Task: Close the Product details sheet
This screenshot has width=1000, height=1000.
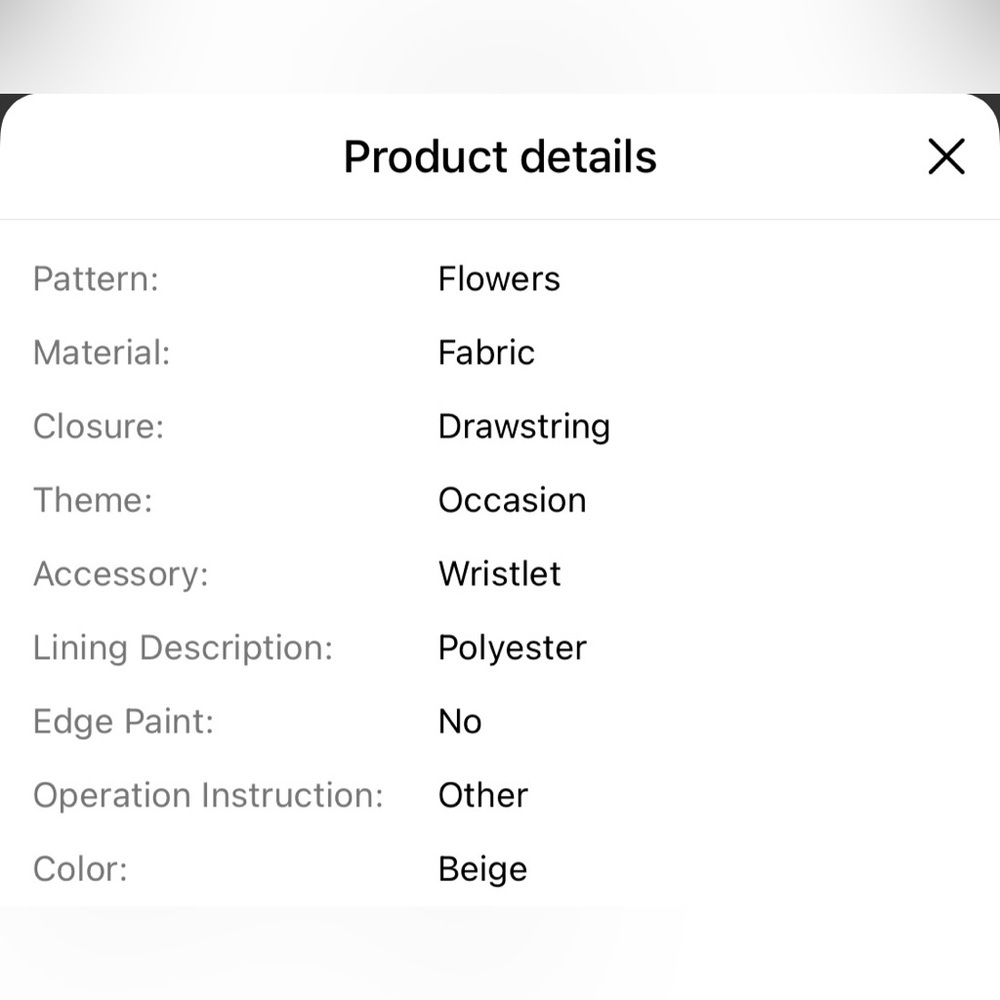Action: pos(945,157)
